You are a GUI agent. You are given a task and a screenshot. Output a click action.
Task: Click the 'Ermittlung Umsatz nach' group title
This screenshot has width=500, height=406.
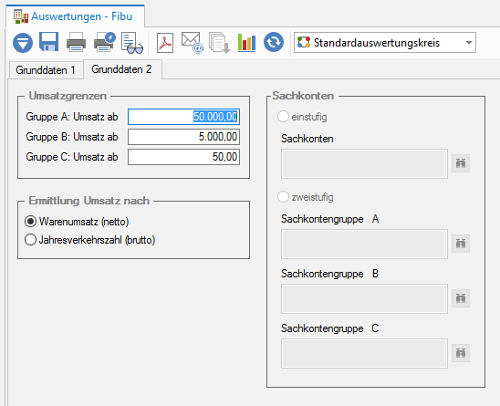pos(89,201)
